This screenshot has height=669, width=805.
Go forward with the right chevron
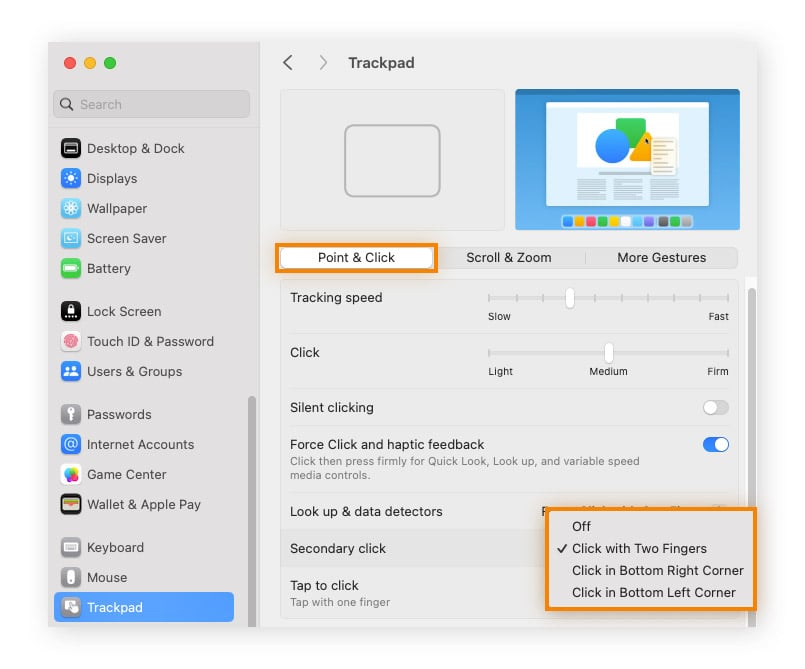(323, 63)
